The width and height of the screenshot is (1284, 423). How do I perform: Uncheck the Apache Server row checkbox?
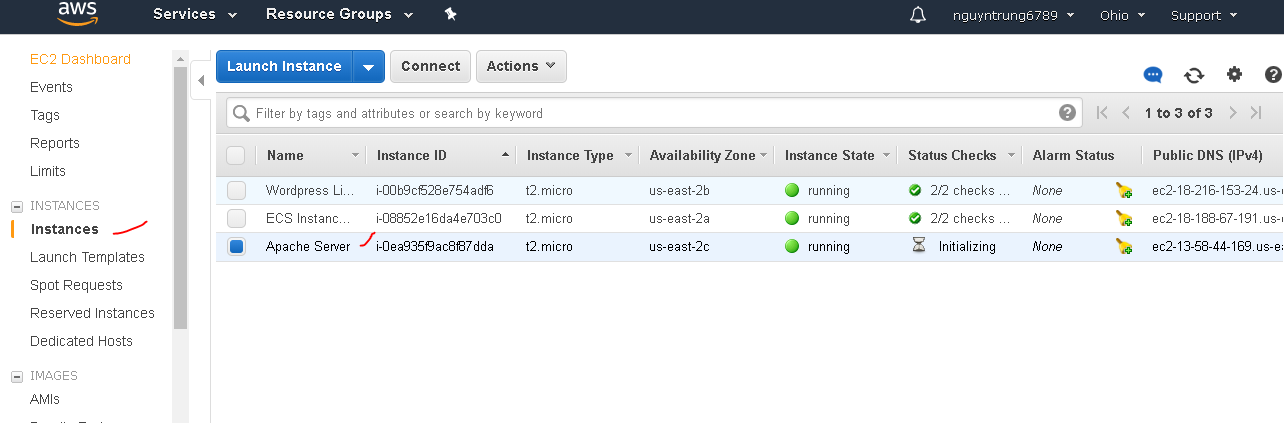coord(236,247)
